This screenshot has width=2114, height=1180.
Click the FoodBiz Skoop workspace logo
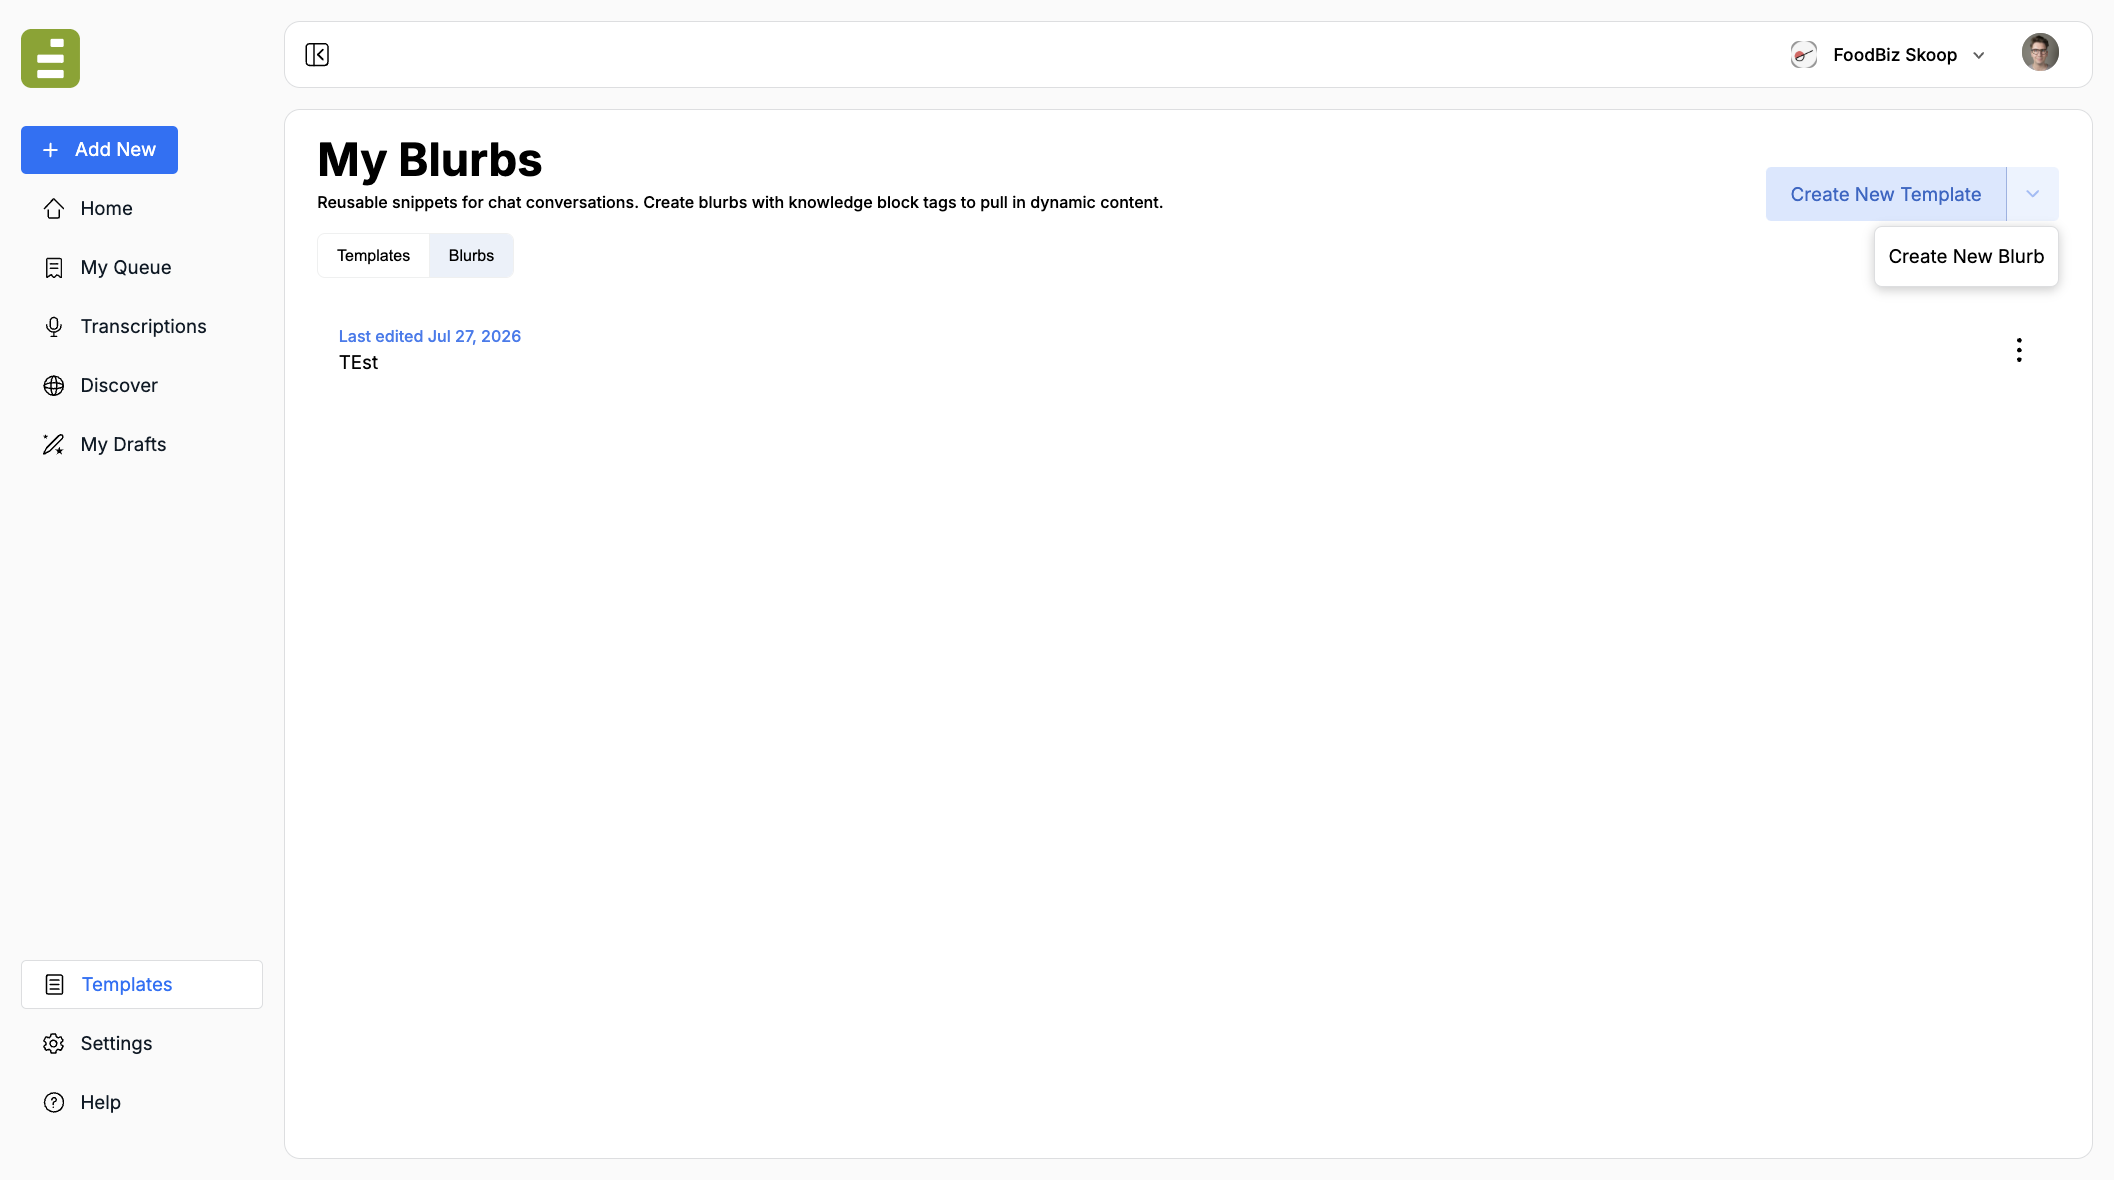(x=1804, y=55)
